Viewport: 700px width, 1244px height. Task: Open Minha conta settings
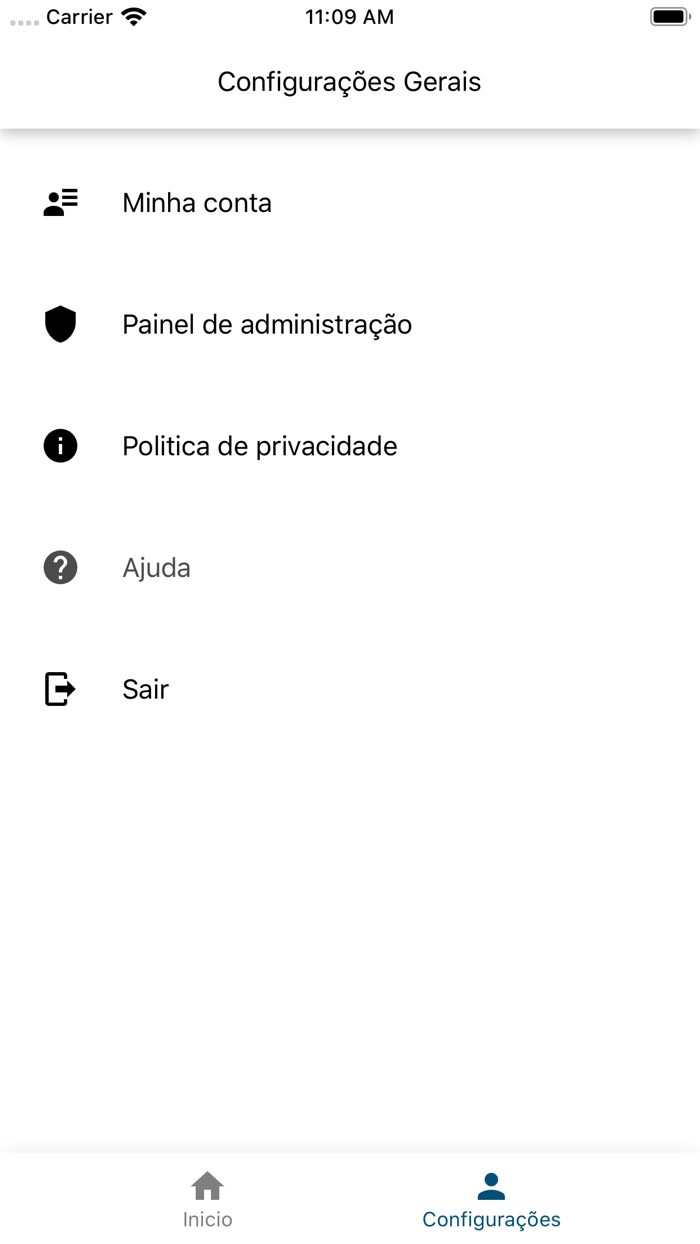(196, 203)
